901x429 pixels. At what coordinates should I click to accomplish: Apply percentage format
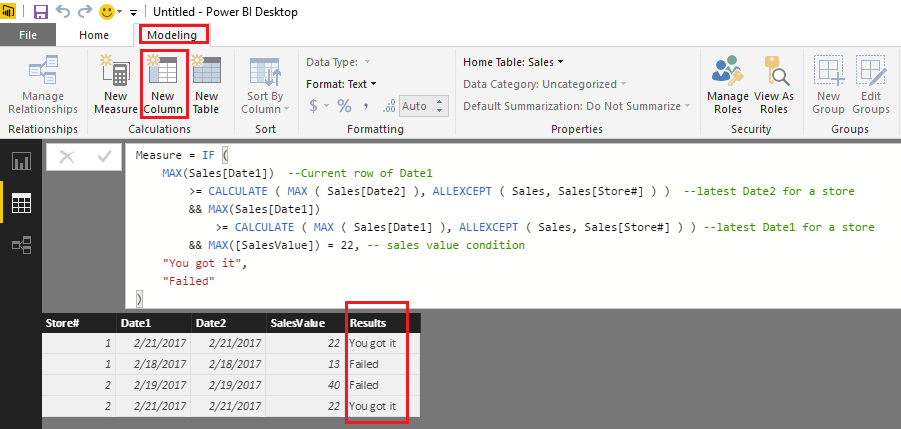click(344, 106)
